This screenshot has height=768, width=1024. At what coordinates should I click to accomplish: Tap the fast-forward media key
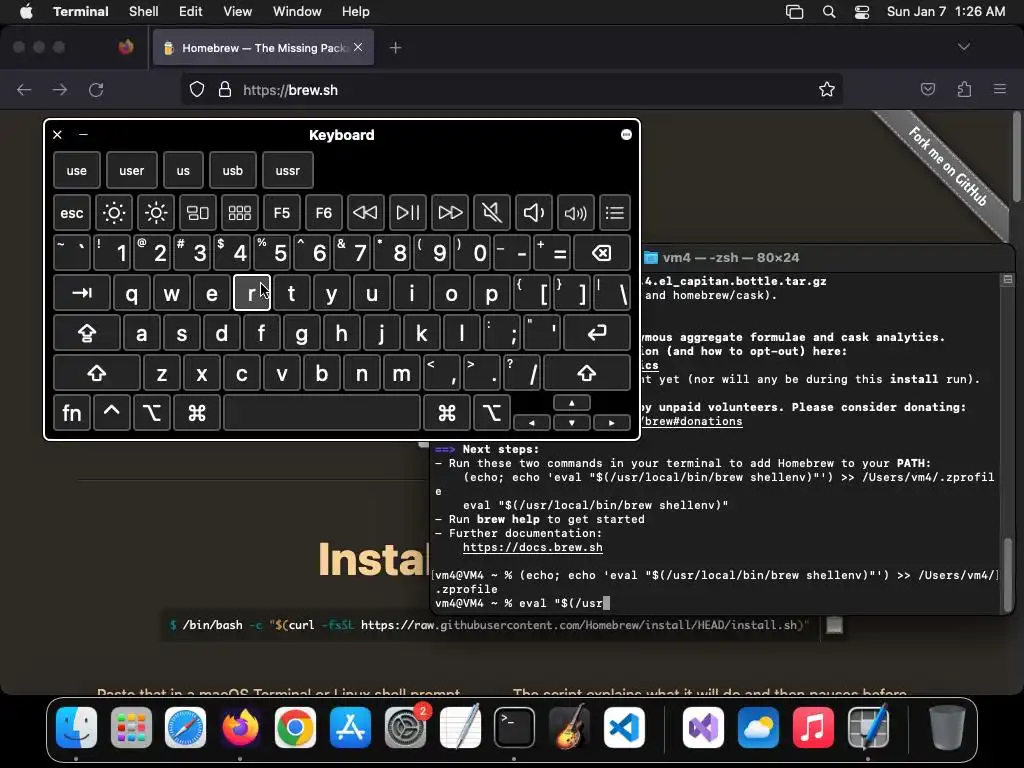click(x=450, y=213)
